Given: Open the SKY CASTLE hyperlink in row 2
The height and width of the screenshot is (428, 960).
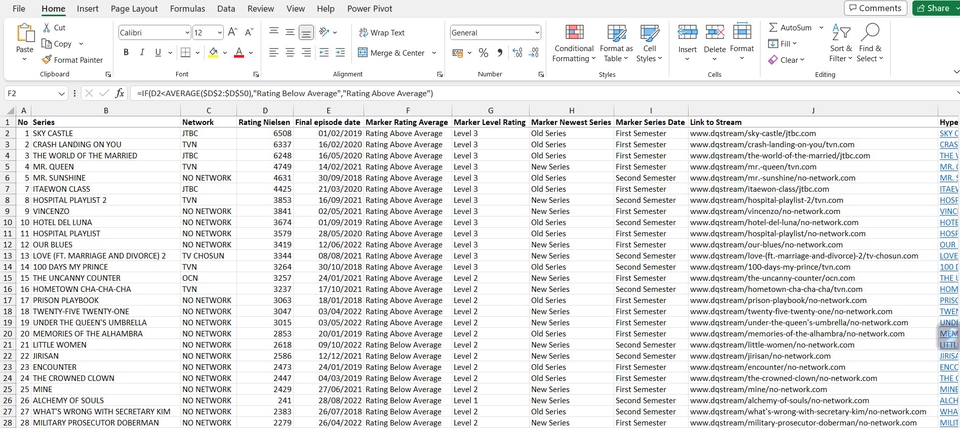Looking at the screenshot, I should click(949, 133).
